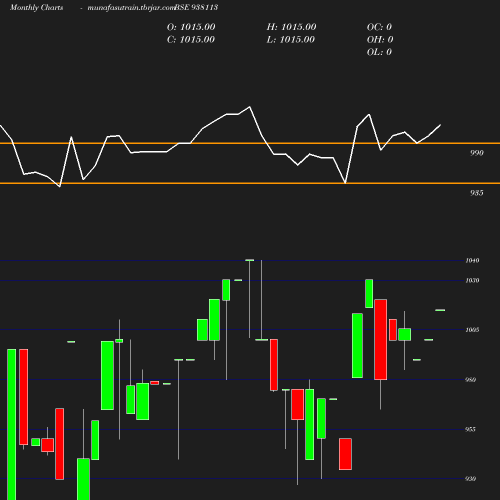Click the '1030' price axis label

click(x=472, y=280)
